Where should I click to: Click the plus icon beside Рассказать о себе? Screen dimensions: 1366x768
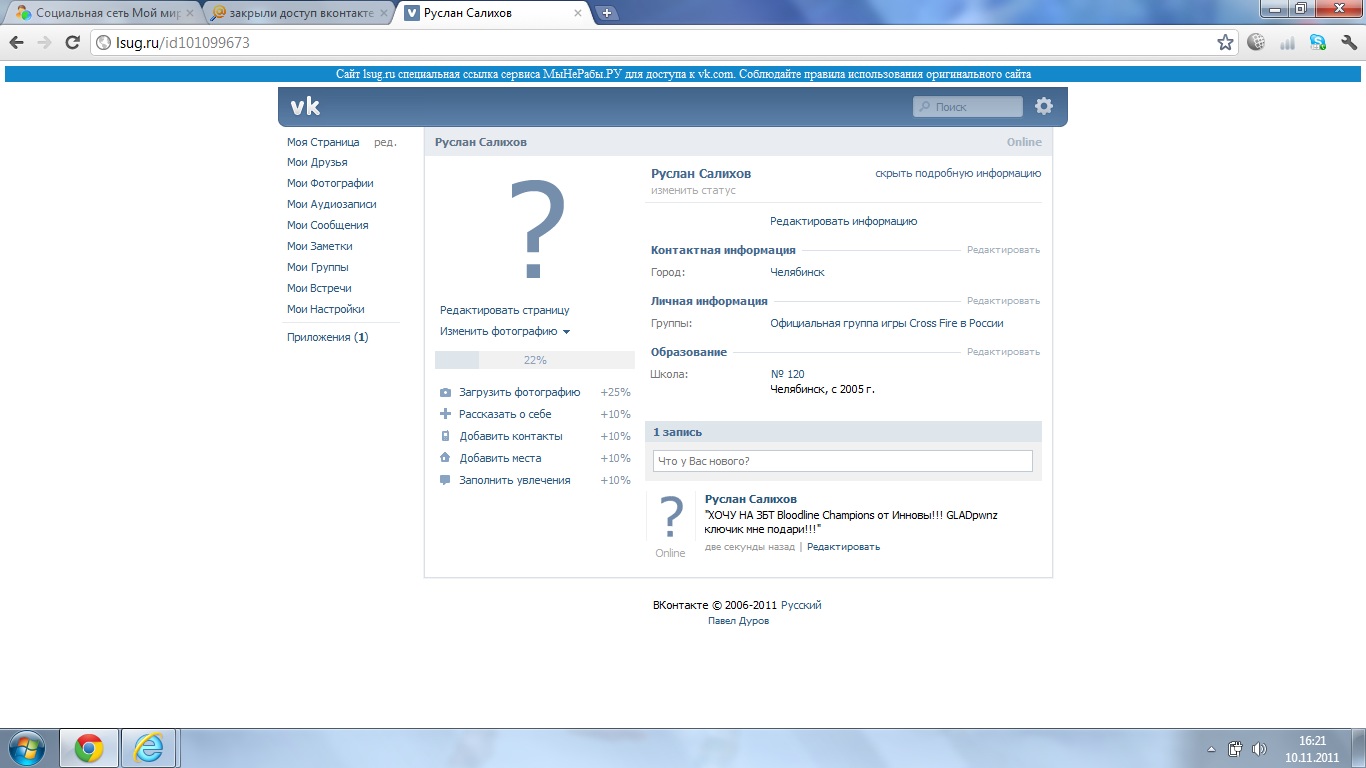point(446,414)
